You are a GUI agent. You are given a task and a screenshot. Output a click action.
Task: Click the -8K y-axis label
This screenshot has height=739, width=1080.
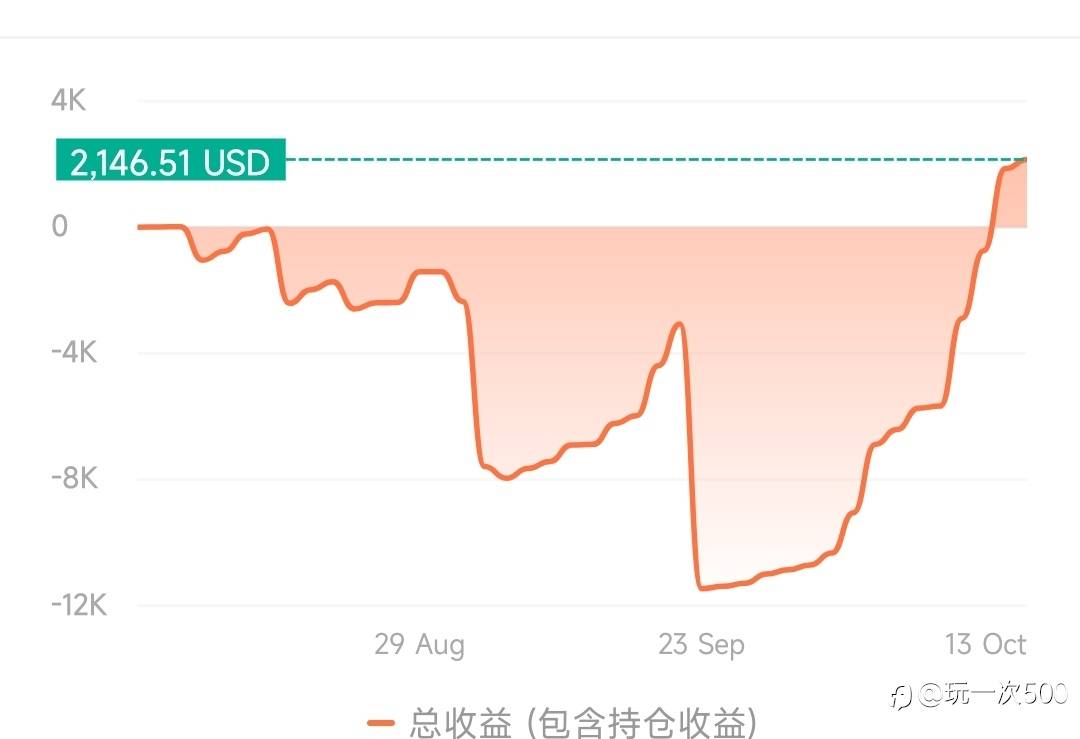click(x=74, y=479)
